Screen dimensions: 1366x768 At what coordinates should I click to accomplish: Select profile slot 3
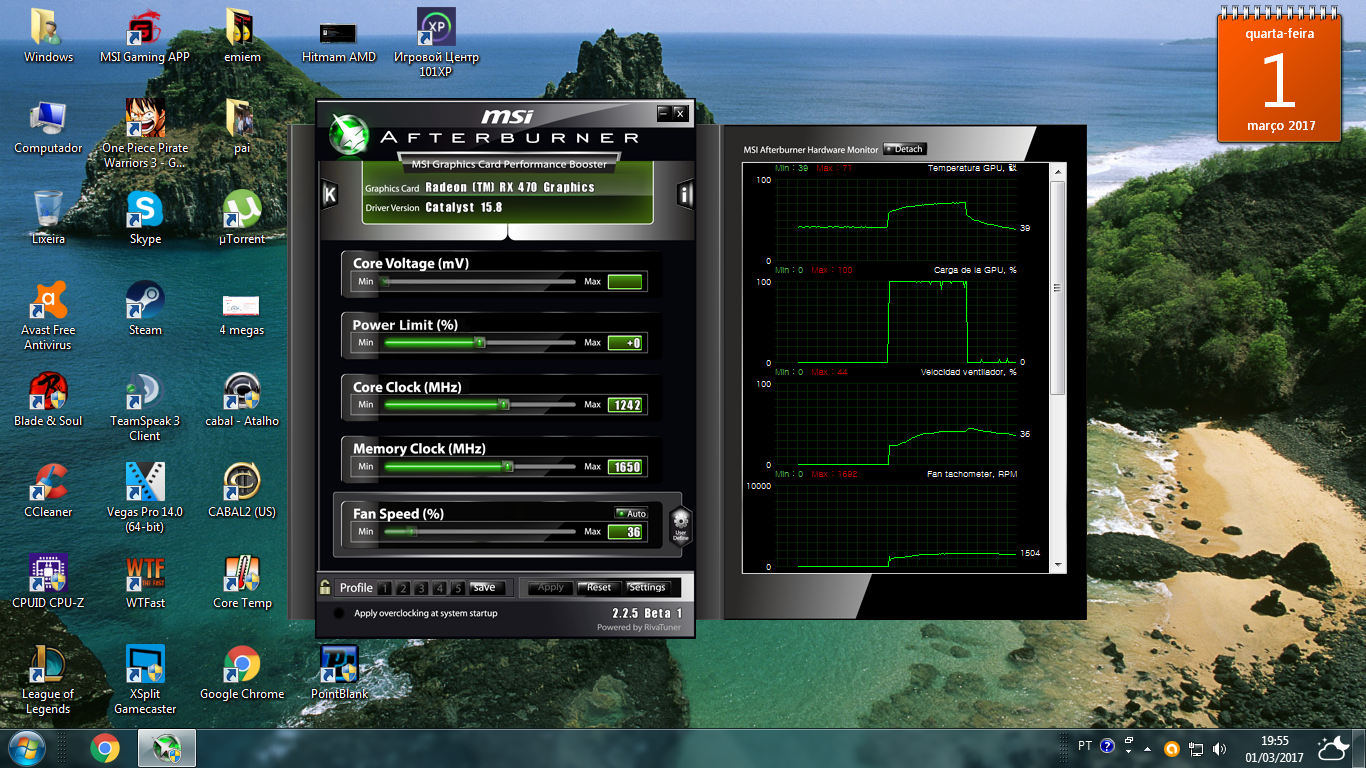(x=422, y=588)
